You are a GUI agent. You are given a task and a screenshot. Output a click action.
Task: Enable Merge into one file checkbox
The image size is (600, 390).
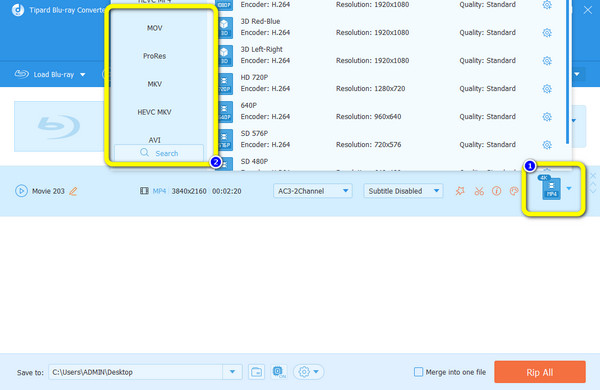click(x=419, y=372)
